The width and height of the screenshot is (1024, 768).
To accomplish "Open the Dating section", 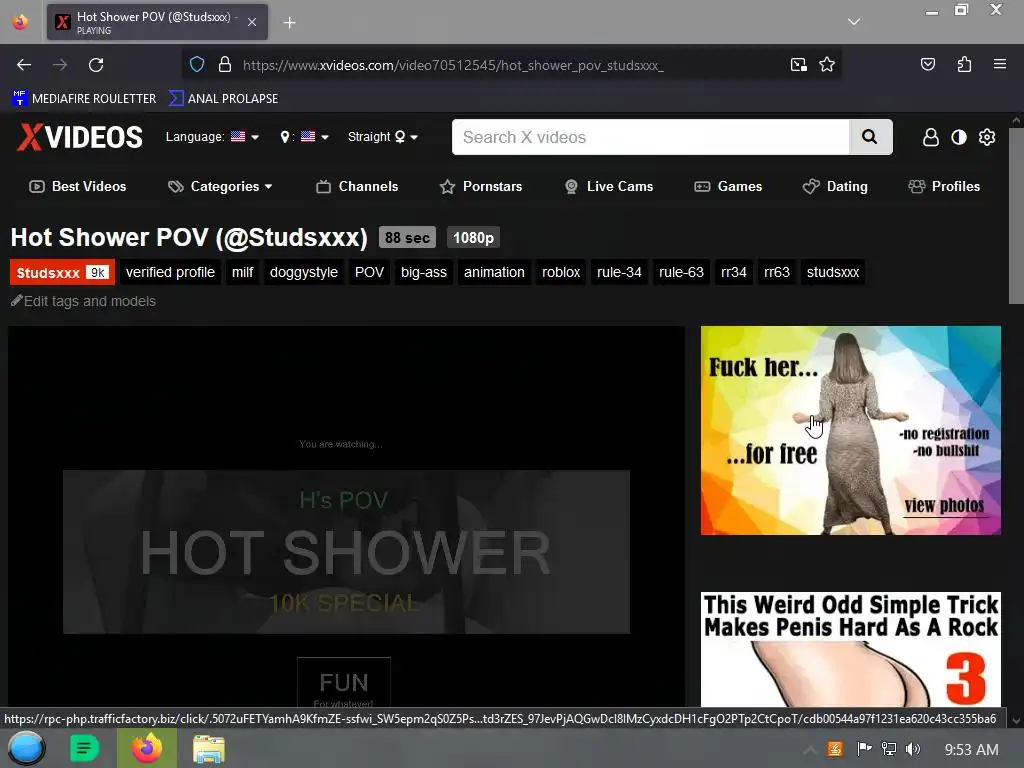I will tap(835, 186).
